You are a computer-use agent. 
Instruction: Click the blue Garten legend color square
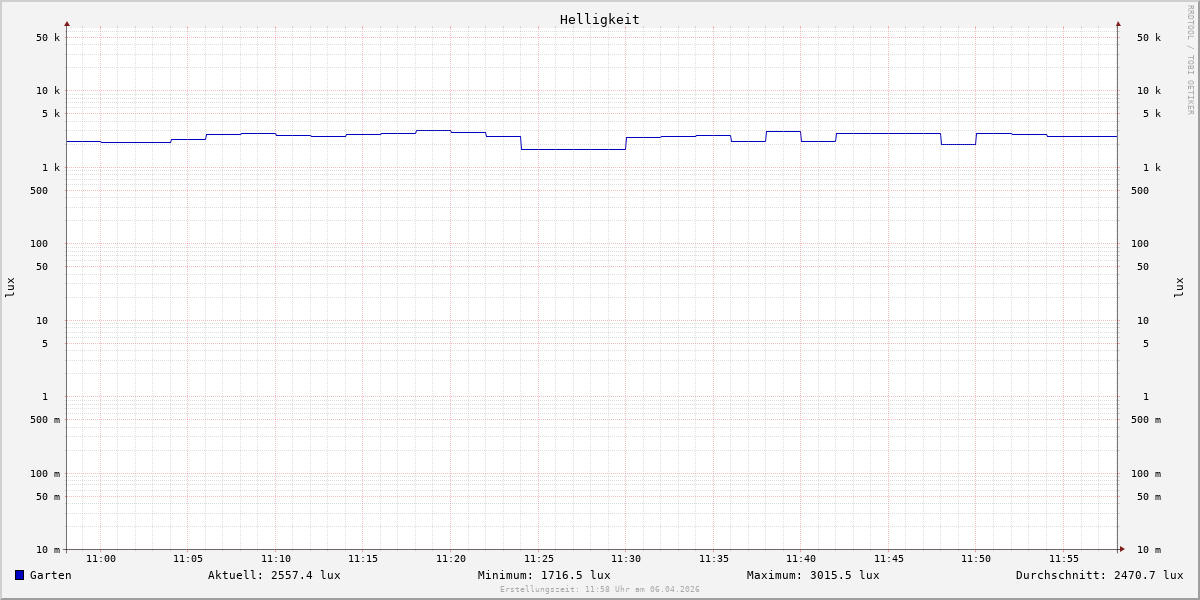(x=19, y=575)
